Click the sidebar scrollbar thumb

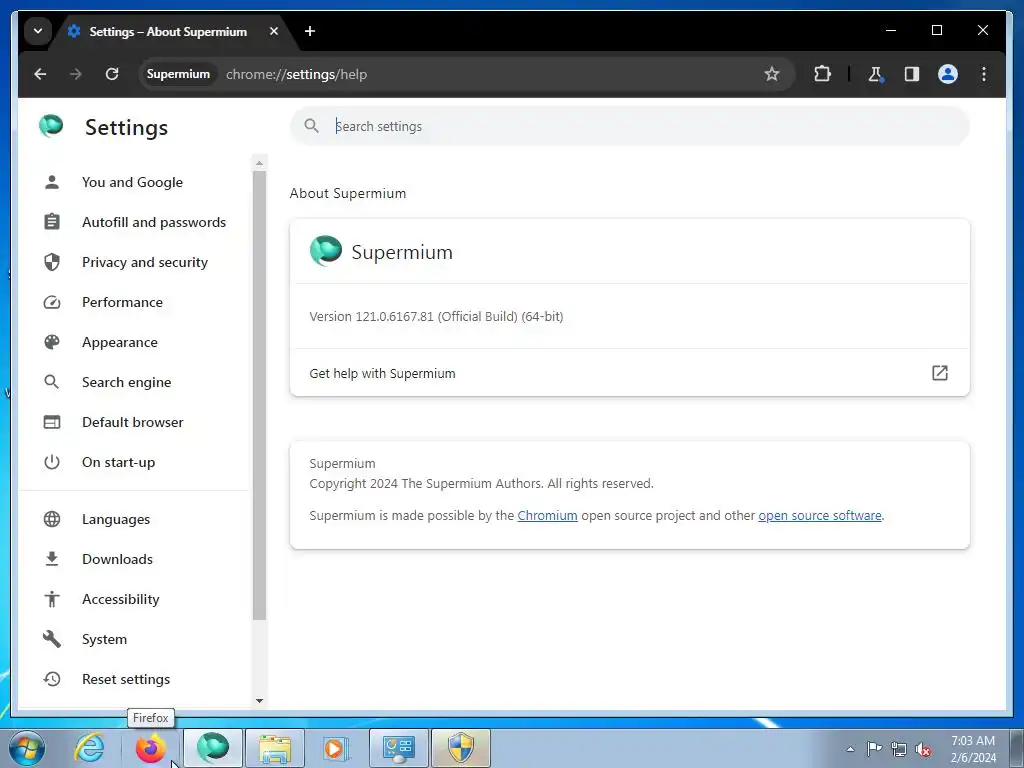pos(259,395)
